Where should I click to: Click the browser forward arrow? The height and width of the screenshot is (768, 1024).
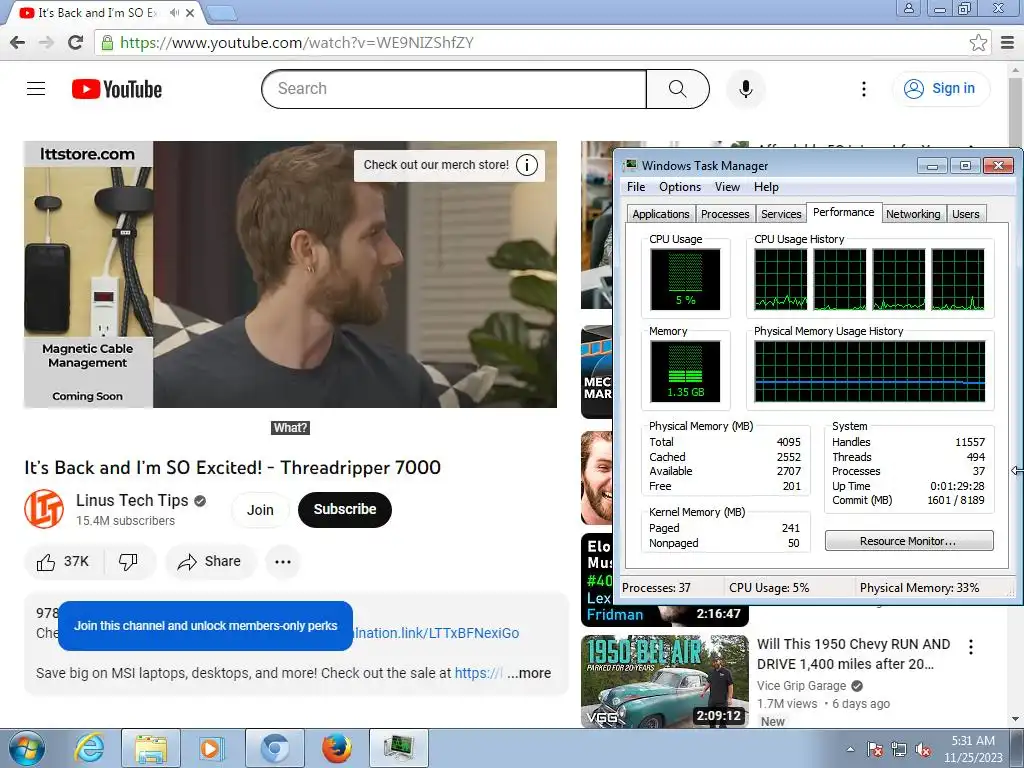tap(46, 42)
